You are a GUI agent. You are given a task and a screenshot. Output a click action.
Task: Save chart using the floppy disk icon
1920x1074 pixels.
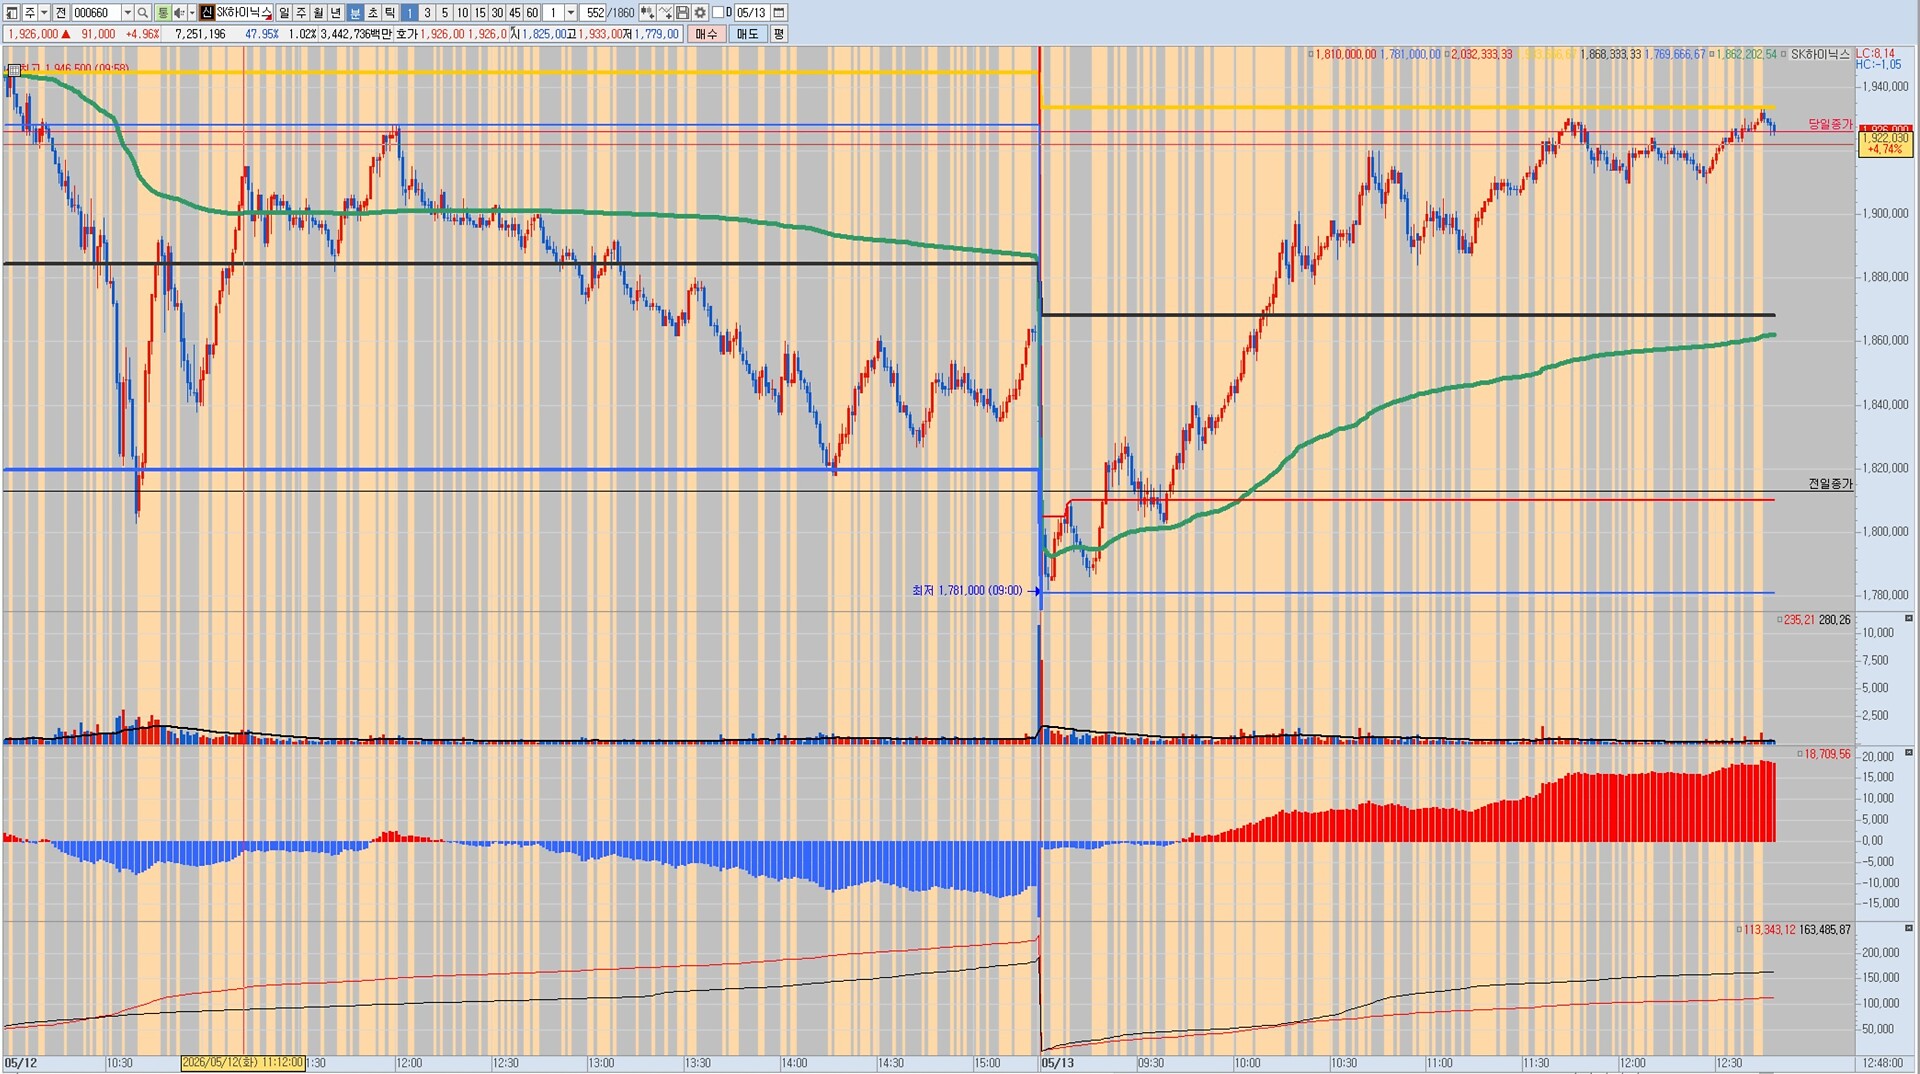682,13
